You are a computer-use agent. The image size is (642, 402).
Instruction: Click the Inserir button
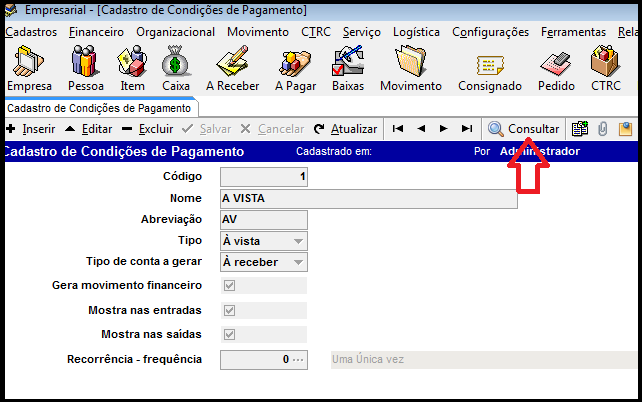pyautogui.click(x=31, y=129)
